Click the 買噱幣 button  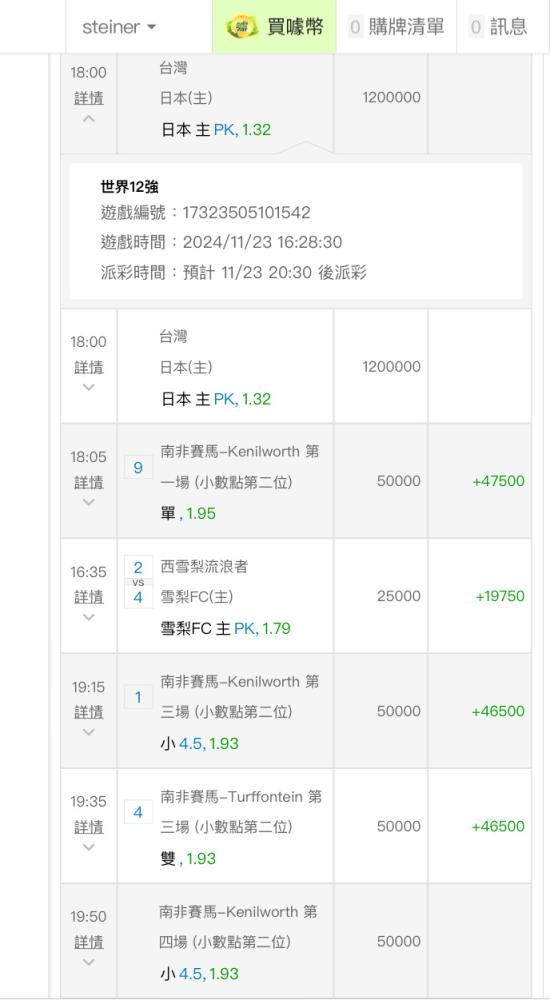click(274, 27)
